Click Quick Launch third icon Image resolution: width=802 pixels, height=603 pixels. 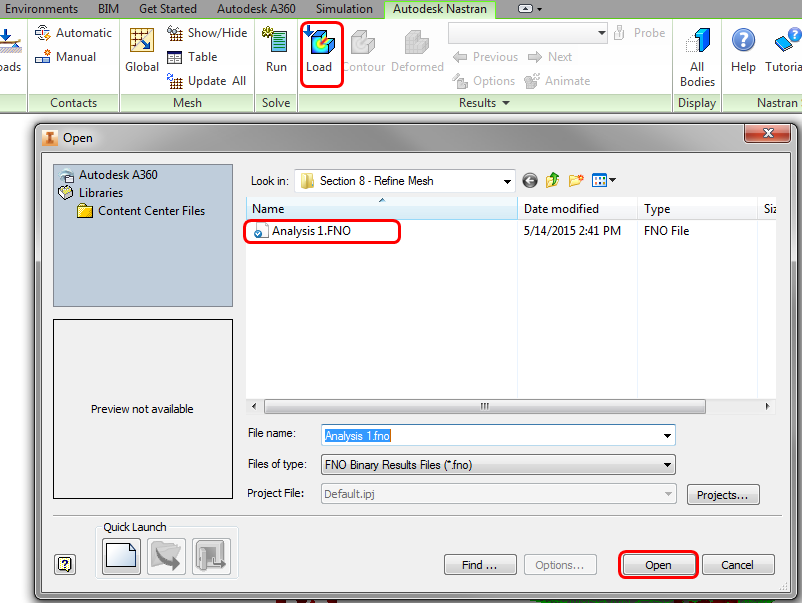pos(211,556)
